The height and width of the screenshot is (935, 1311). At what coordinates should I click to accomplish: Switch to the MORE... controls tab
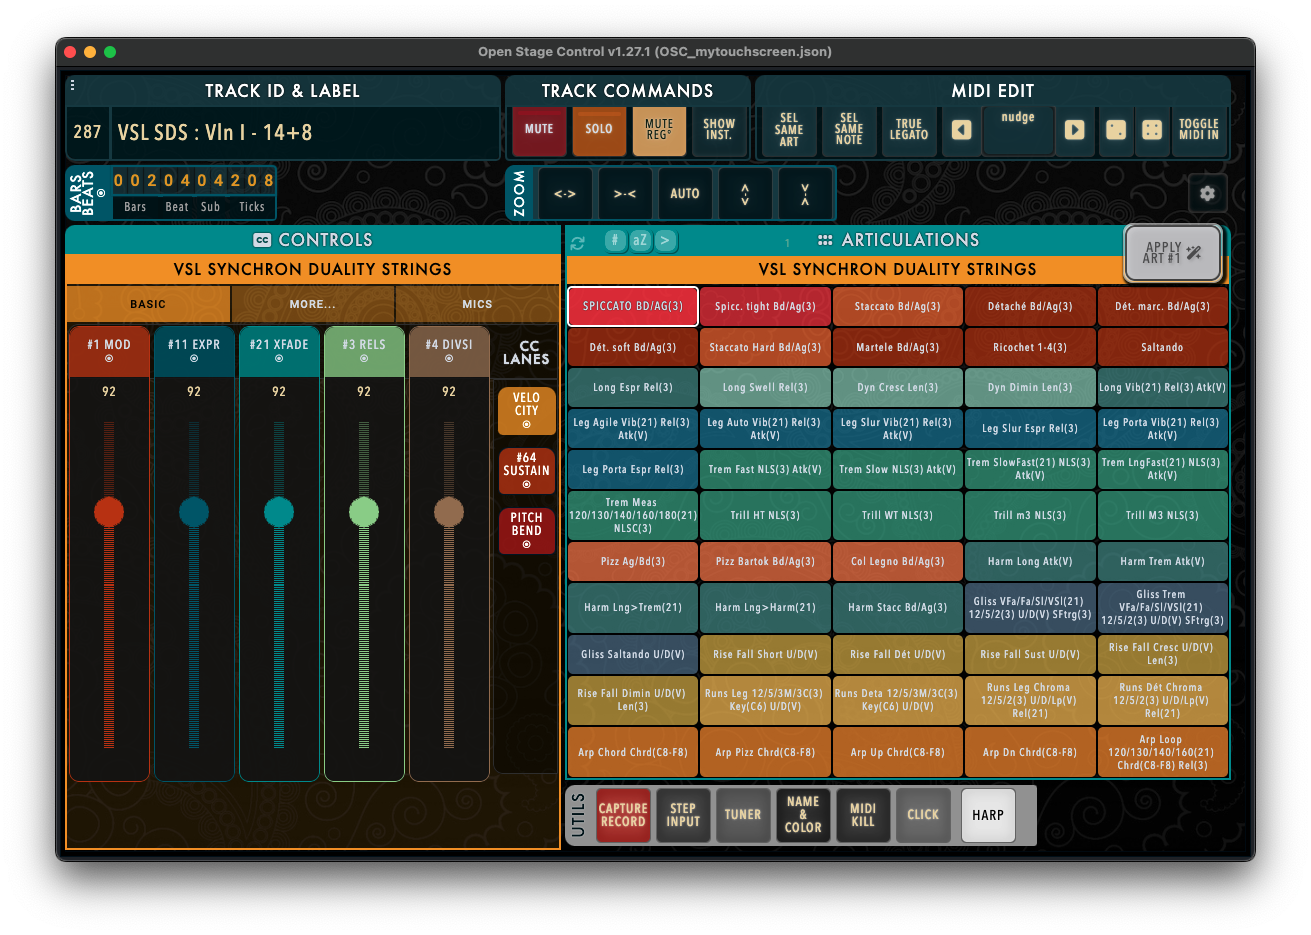[313, 304]
